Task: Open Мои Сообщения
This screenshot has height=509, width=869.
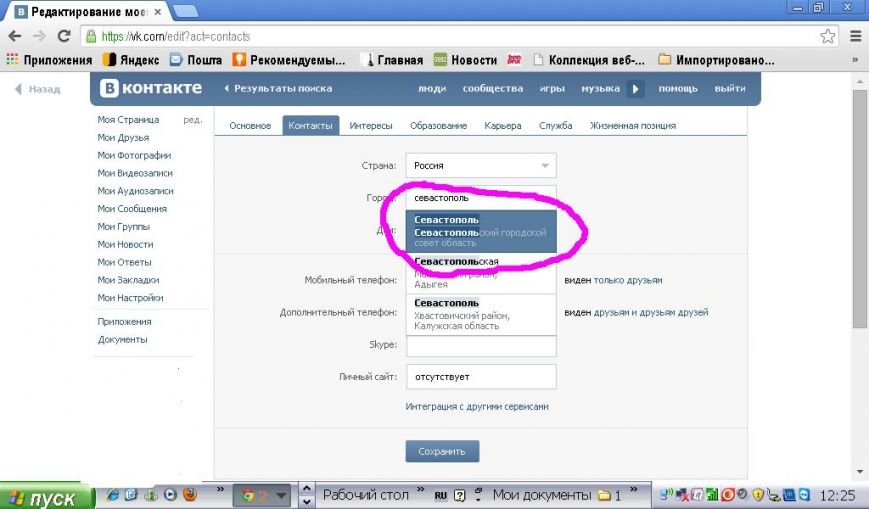Action: tap(132, 208)
